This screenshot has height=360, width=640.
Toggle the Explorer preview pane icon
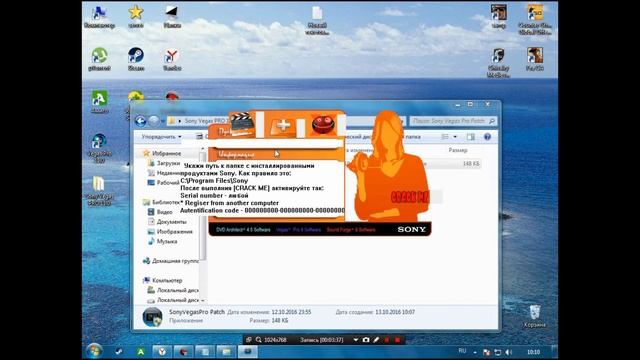pyautogui.click(x=471, y=137)
